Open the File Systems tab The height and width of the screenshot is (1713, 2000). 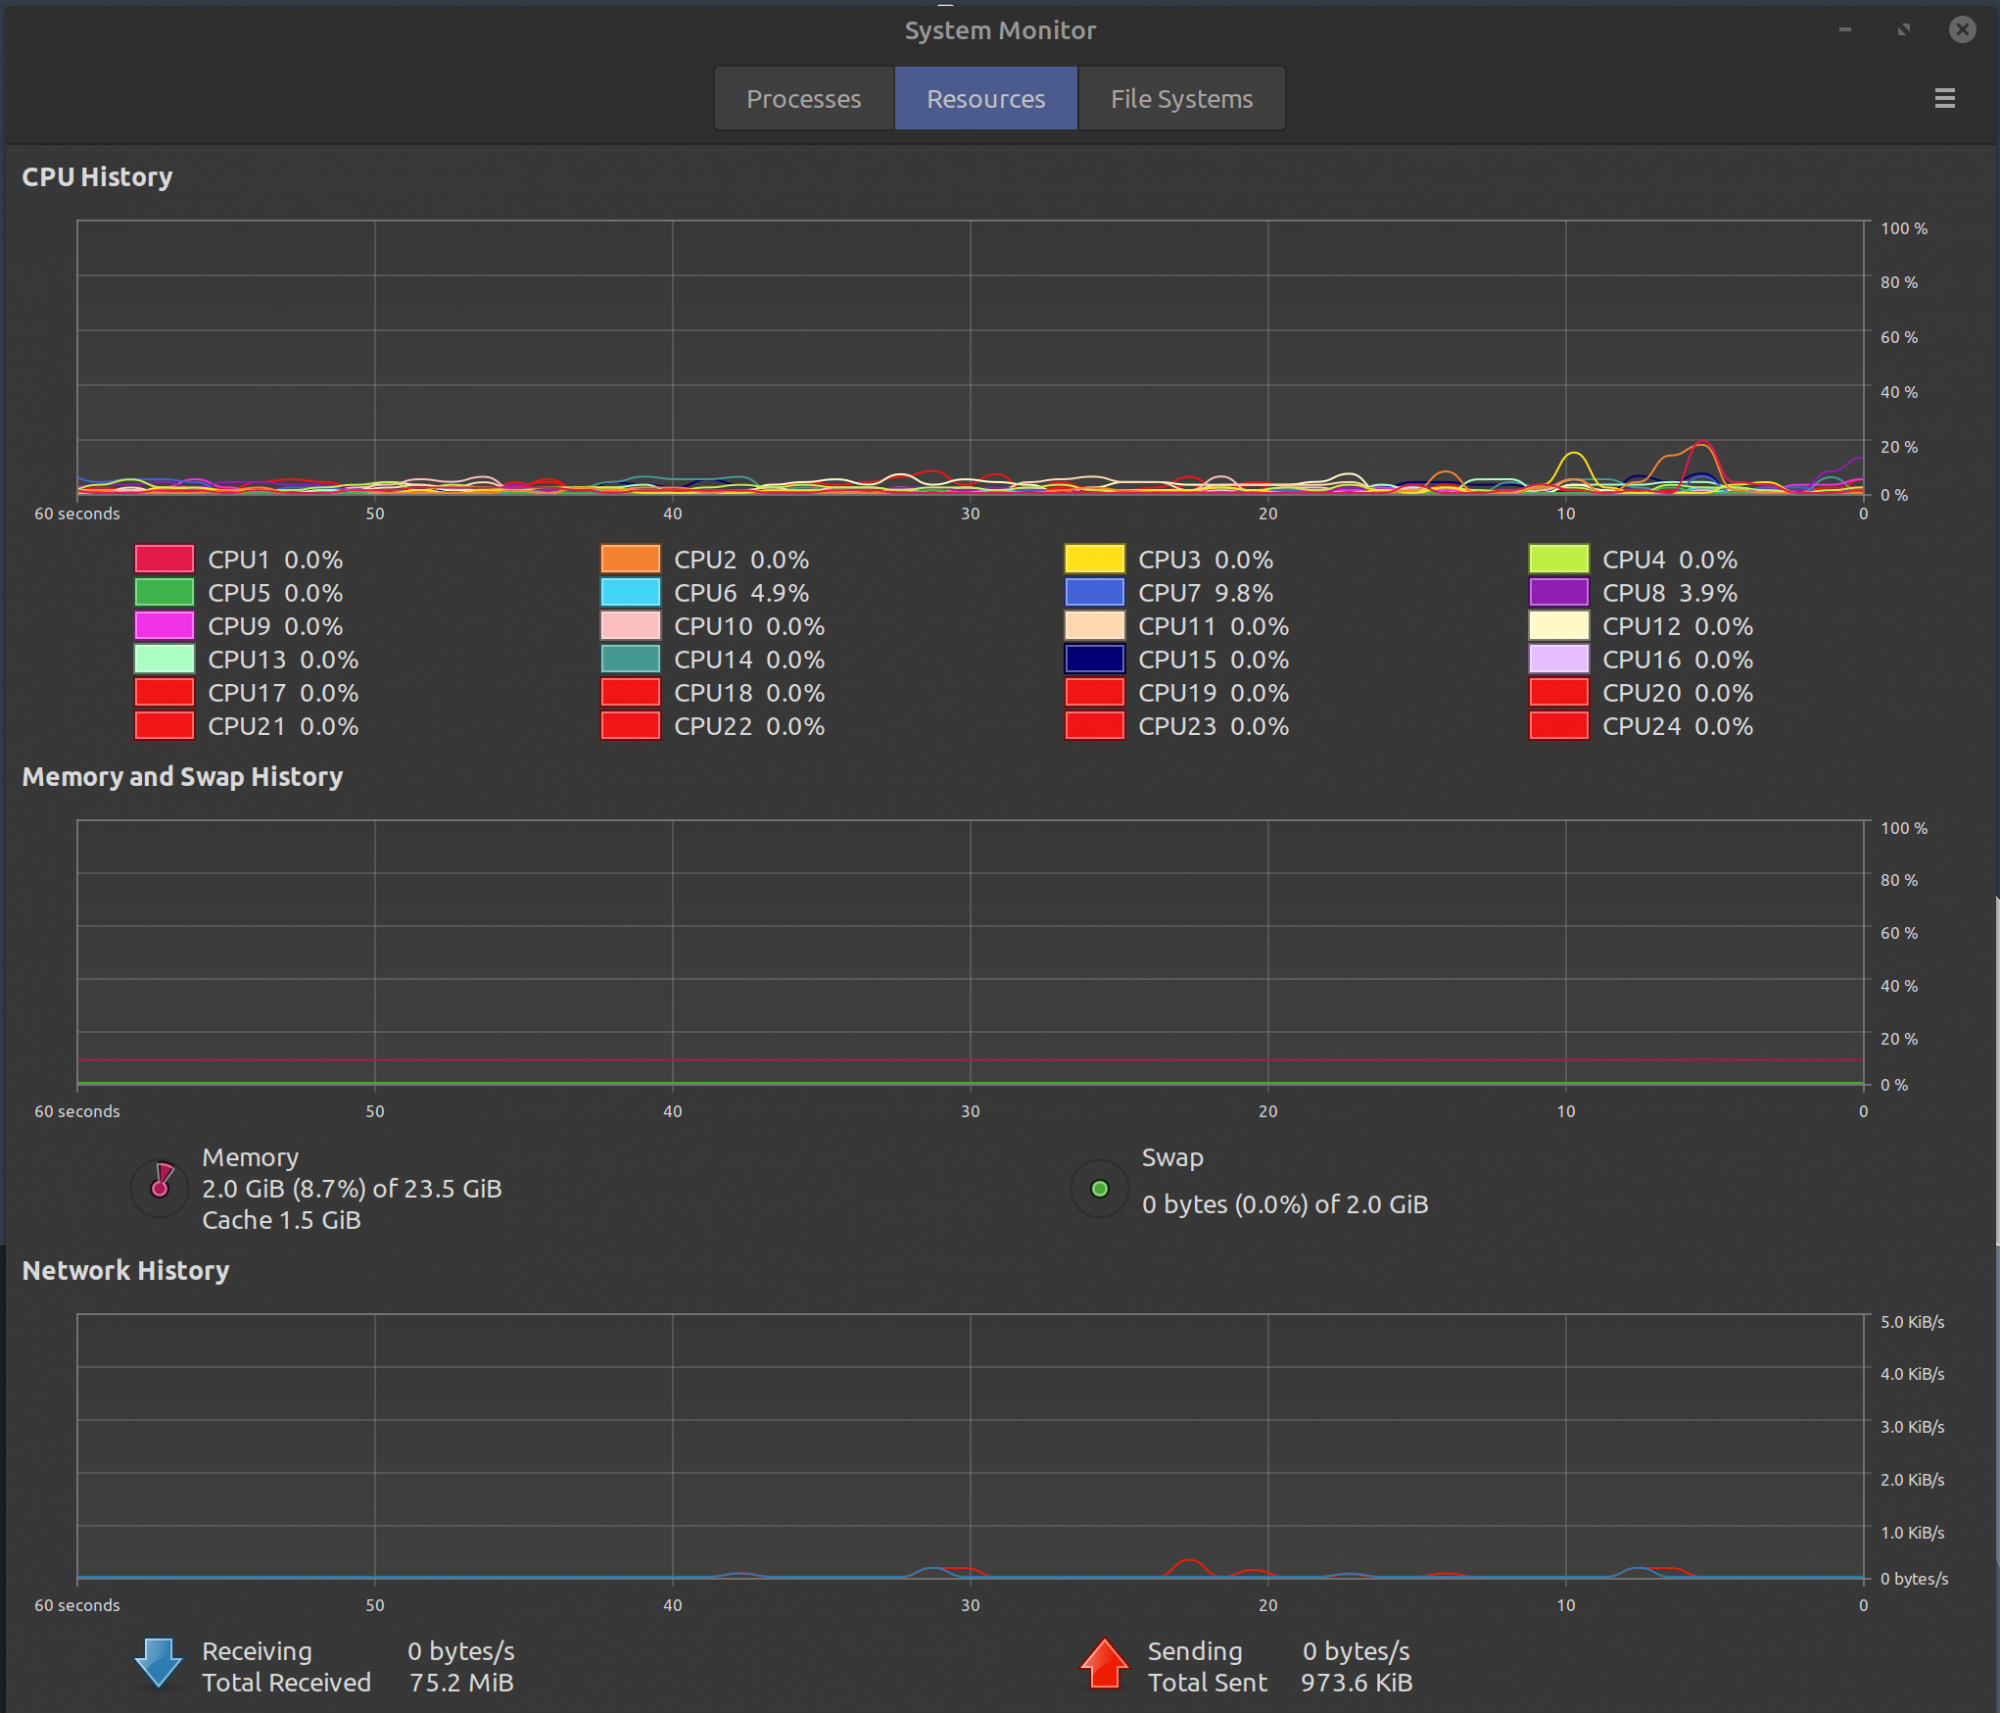1181,99
